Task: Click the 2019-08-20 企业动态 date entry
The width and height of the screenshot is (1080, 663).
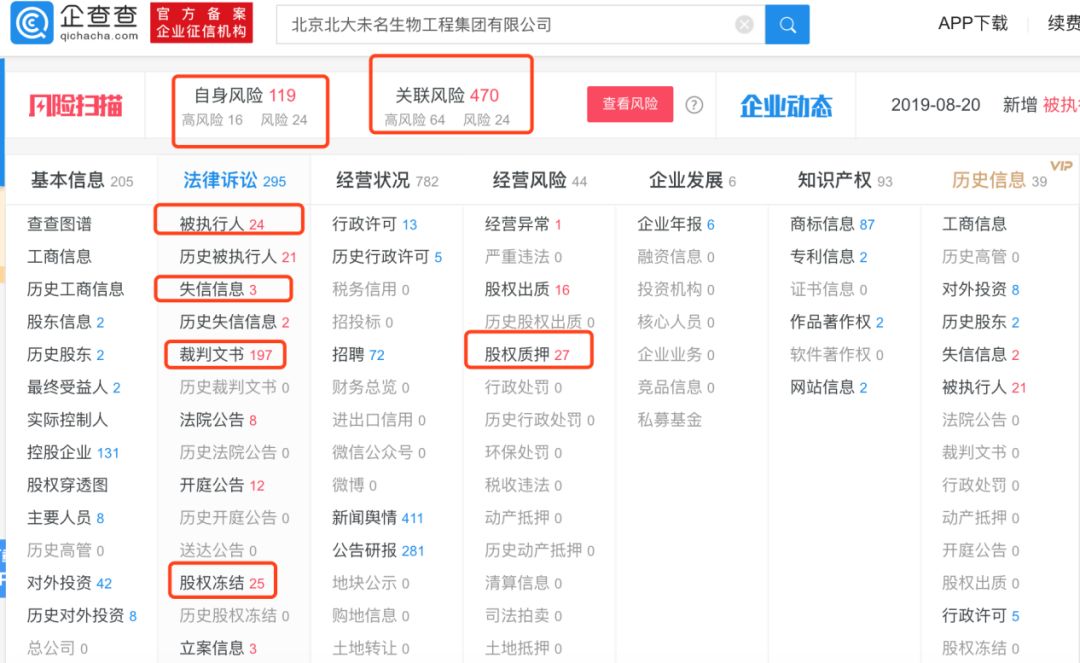Action: (935, 105)
